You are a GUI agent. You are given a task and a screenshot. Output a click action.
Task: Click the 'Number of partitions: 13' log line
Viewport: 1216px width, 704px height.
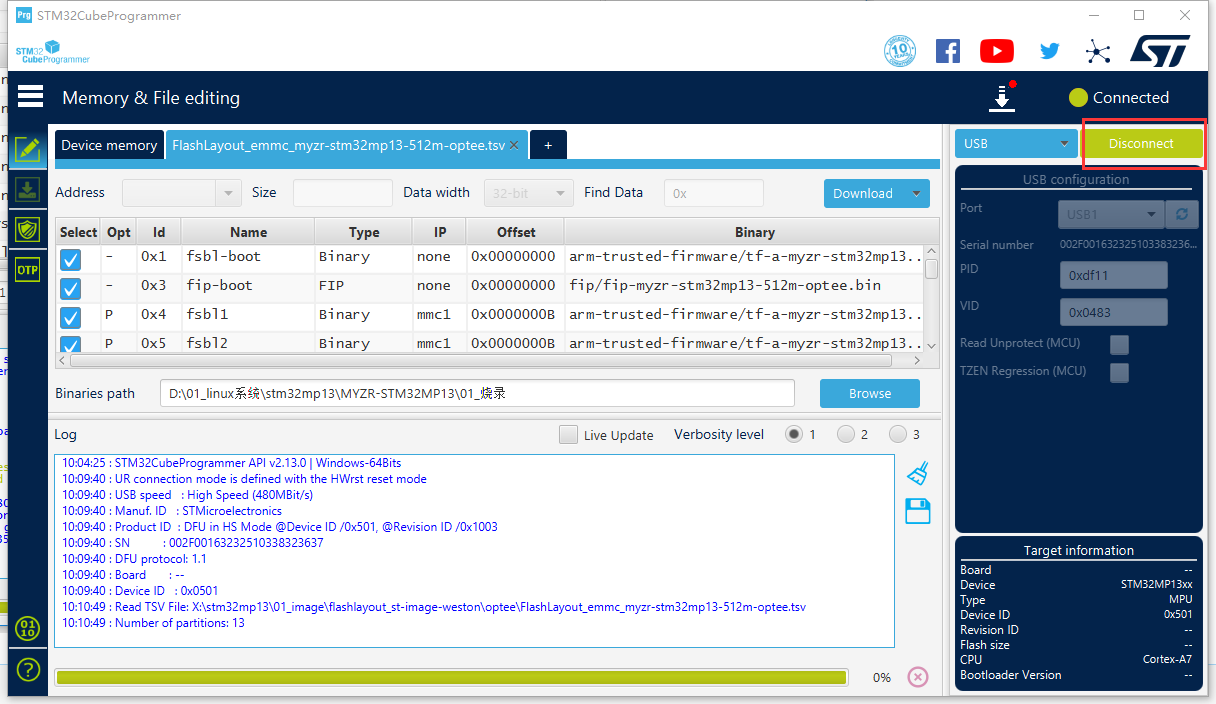[x=153, y=623]
